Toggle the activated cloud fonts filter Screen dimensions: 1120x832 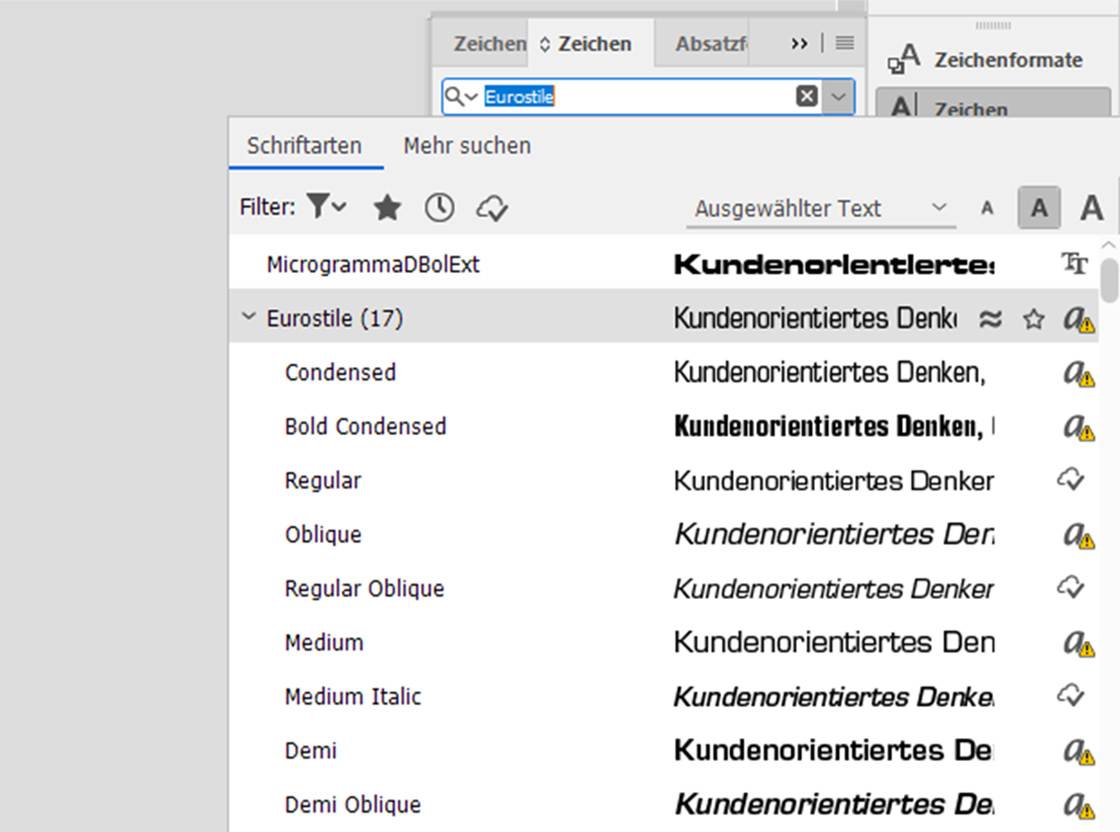coord(492,208)
